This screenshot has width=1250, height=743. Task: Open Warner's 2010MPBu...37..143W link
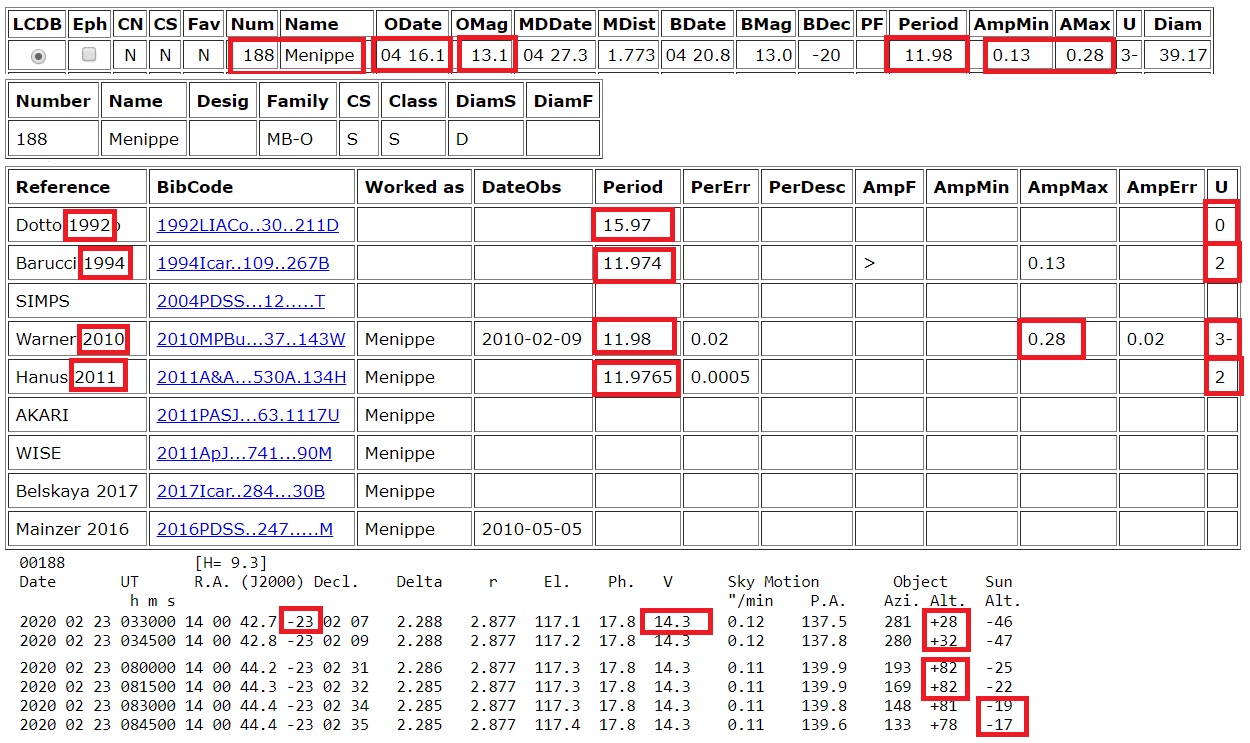(x=250, y=339)
